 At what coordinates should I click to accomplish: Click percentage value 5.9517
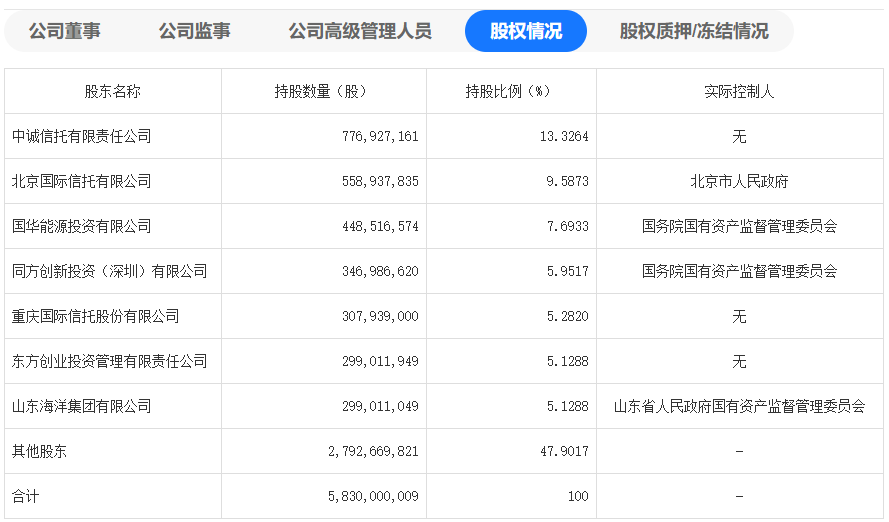(x=568, y=271)
